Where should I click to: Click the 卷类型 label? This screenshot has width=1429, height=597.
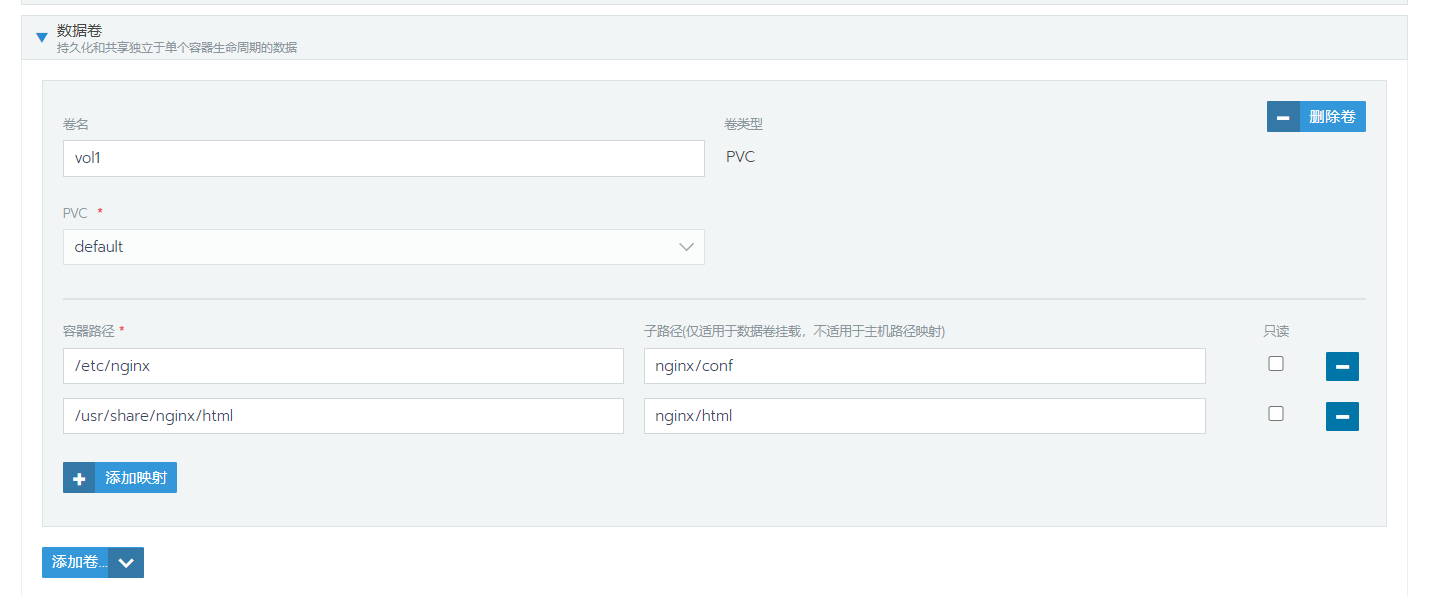pos(744,124)
